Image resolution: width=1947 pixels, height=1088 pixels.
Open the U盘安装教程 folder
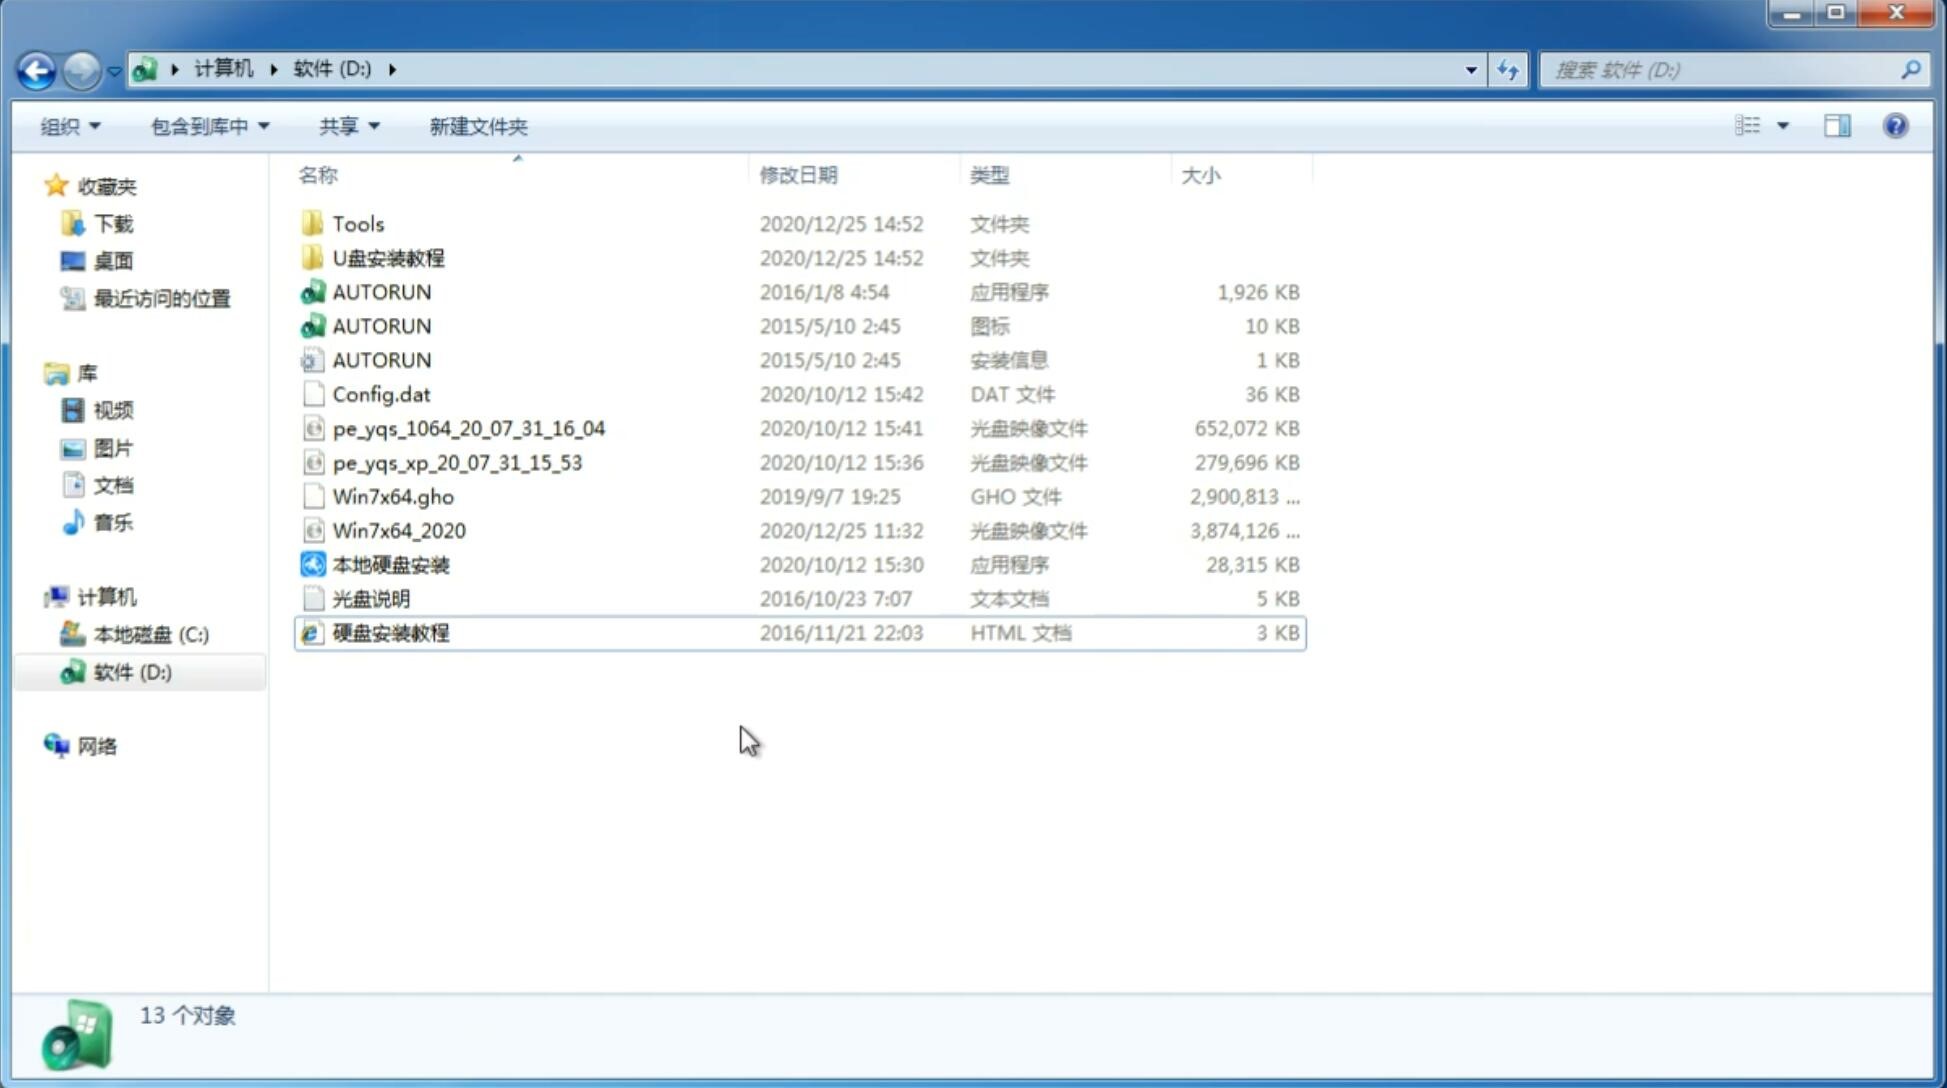pyautogui.click(x=389, y=257)
